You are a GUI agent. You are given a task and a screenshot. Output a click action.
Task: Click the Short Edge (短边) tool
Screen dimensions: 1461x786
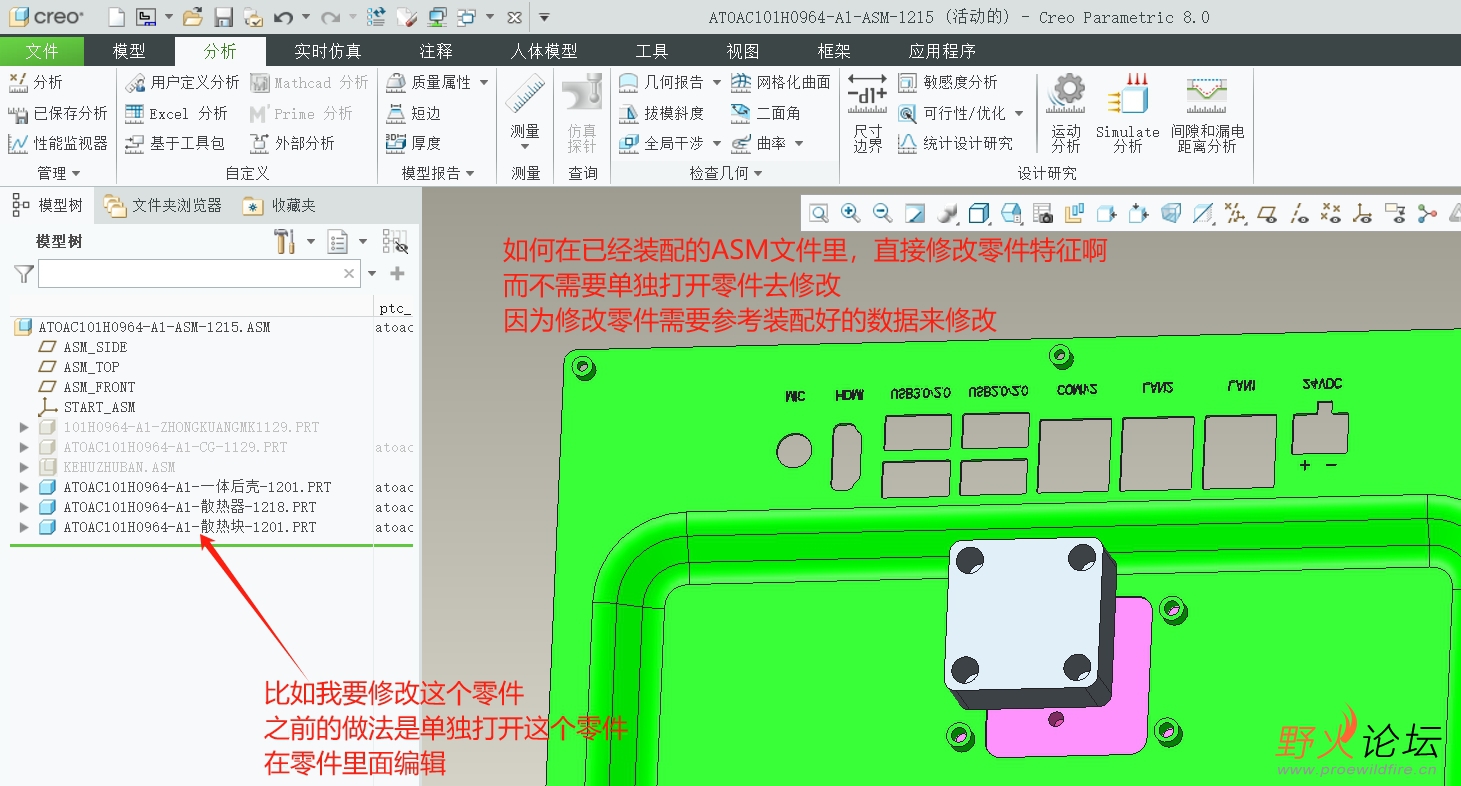click(413, 113)
